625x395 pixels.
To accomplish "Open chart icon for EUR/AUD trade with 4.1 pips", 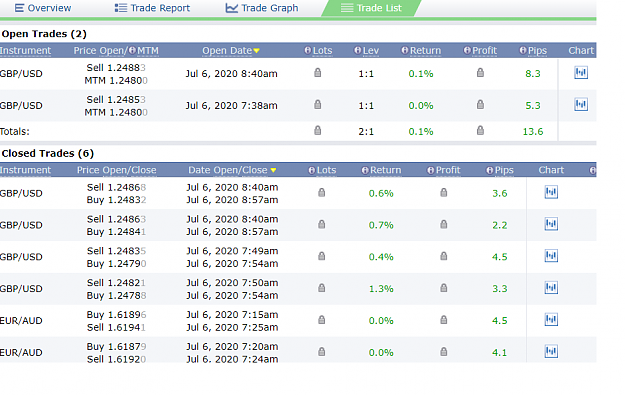I will click(x=551, y=352).
